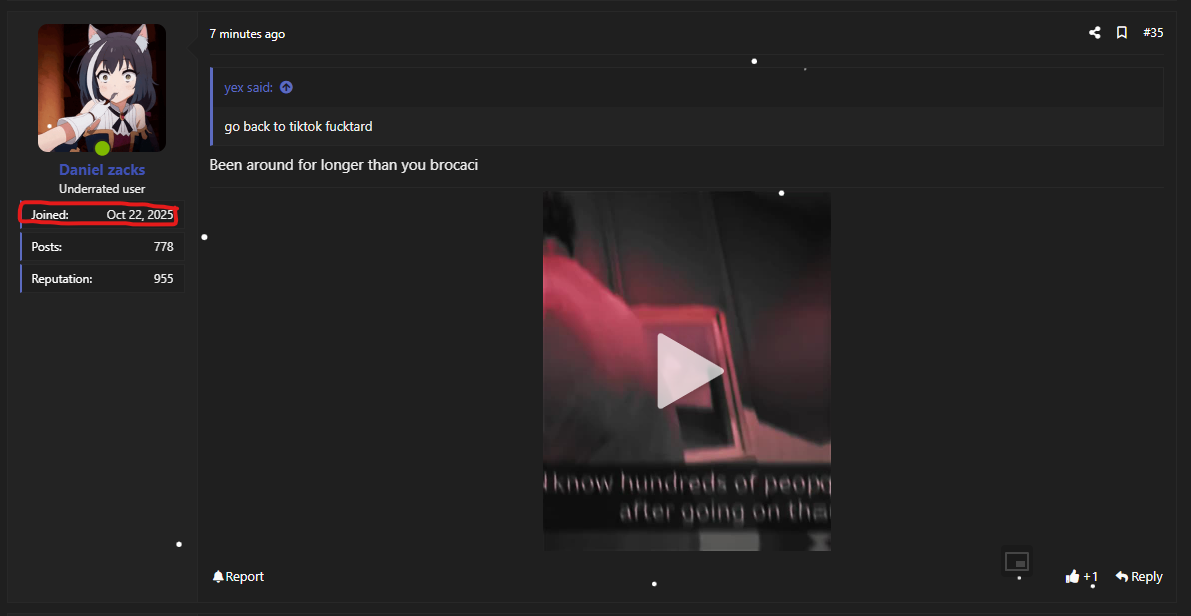
Task: Click the "7 minutes ago" timestamp
Action: coord(247,34)
